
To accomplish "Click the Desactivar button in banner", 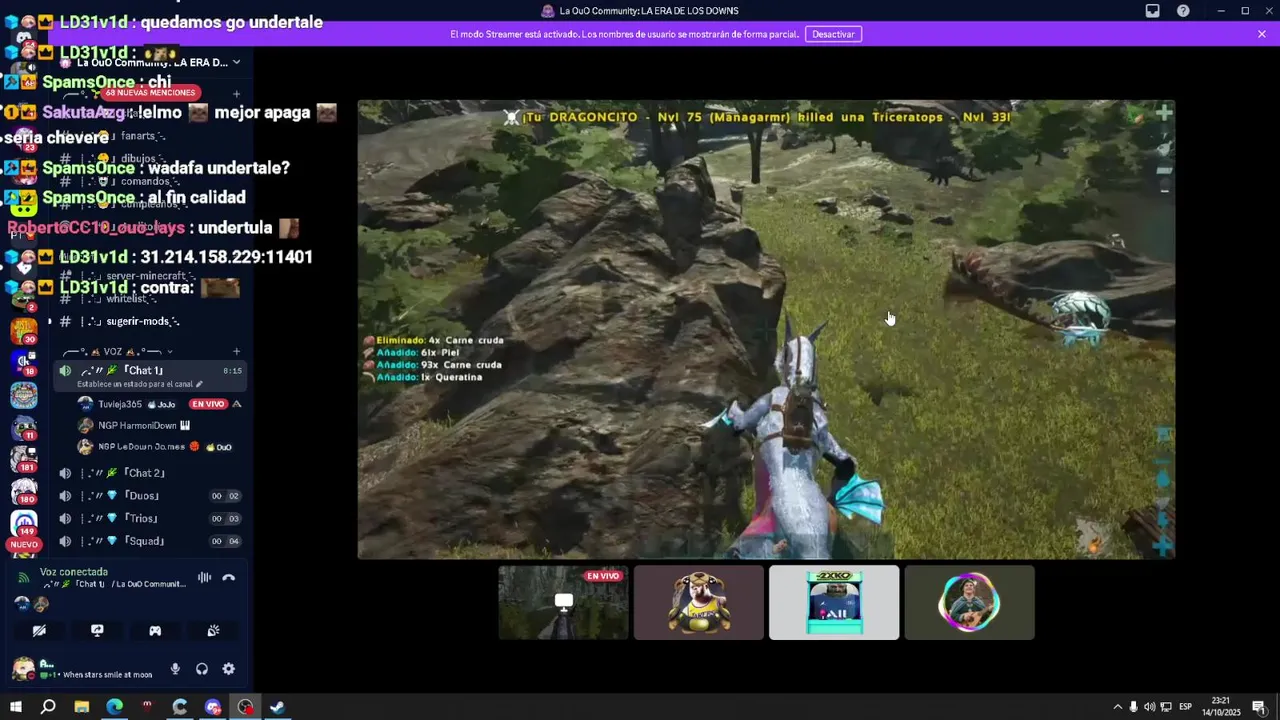I will (833, 34).
